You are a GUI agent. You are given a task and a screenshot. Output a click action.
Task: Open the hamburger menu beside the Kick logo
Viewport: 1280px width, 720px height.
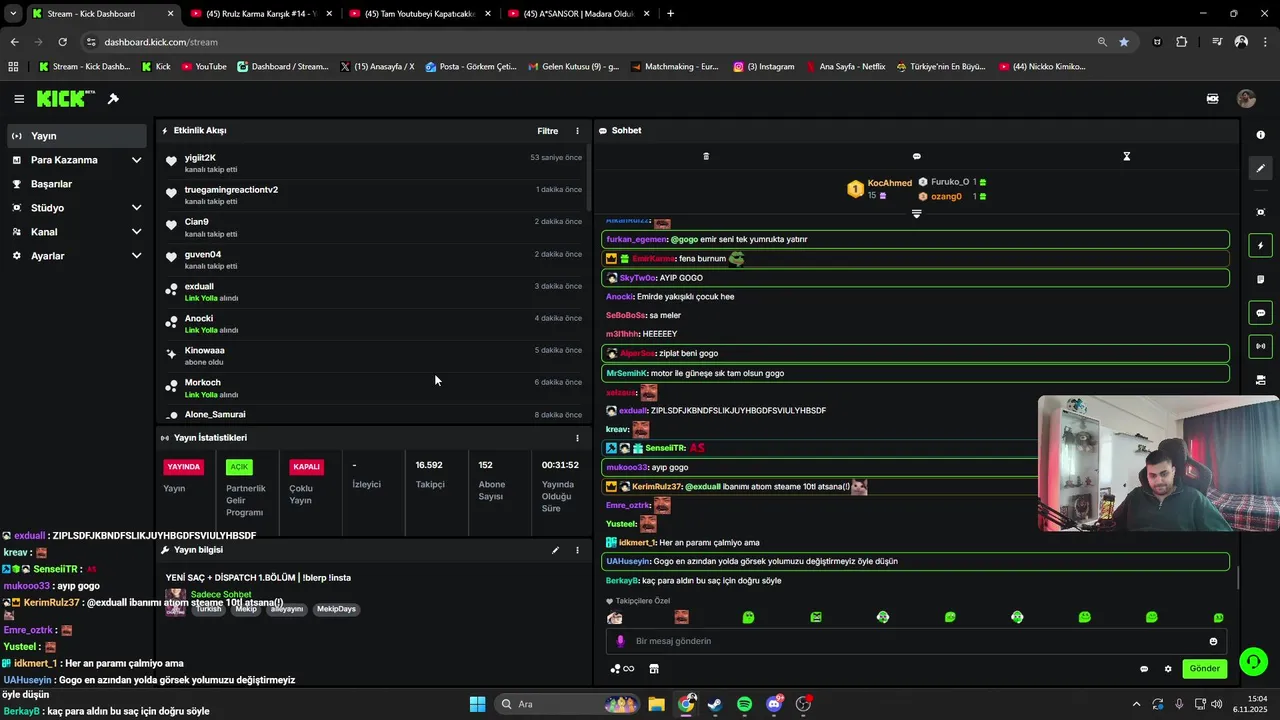[x=19, y=99]
